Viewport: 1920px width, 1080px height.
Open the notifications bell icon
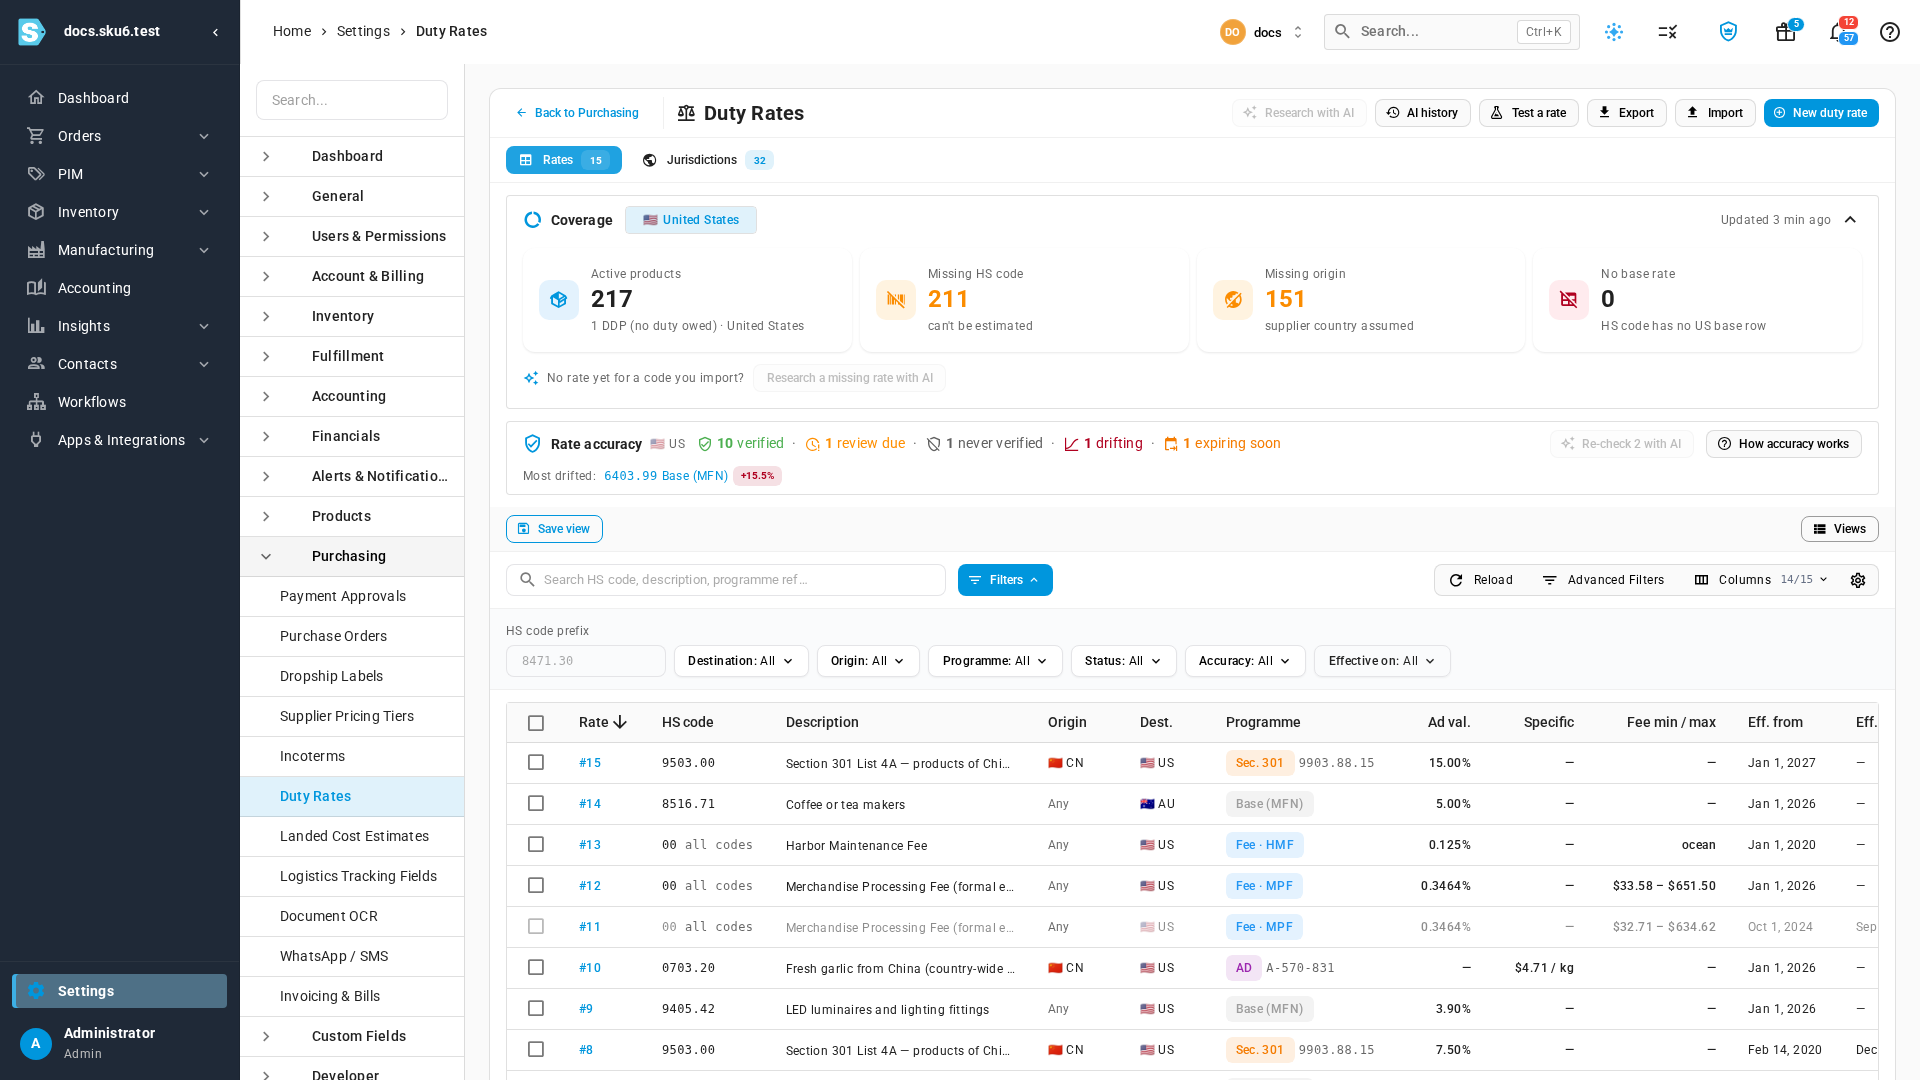coord(1838,32)
